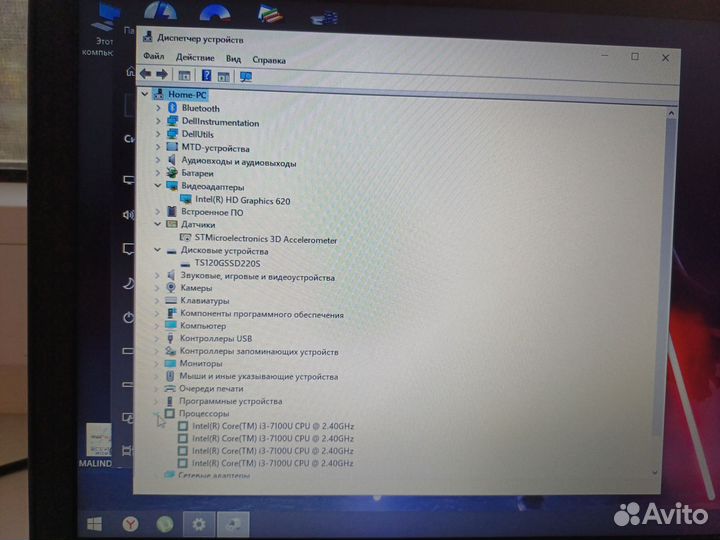This screenshot has width=720, height=540.
Task: Expand the Bluetooth category
Action: click(x=158, y=107)
